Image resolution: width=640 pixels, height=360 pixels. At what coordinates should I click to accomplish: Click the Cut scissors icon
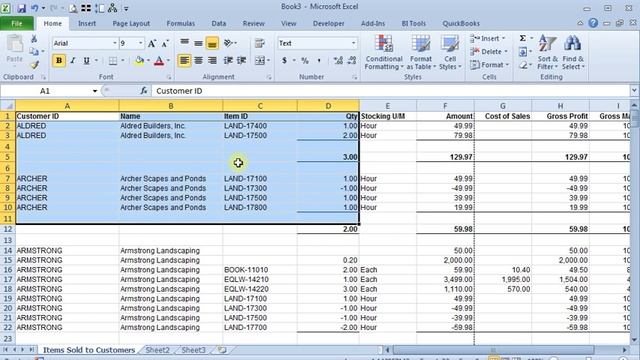click(x=34, y=39)
